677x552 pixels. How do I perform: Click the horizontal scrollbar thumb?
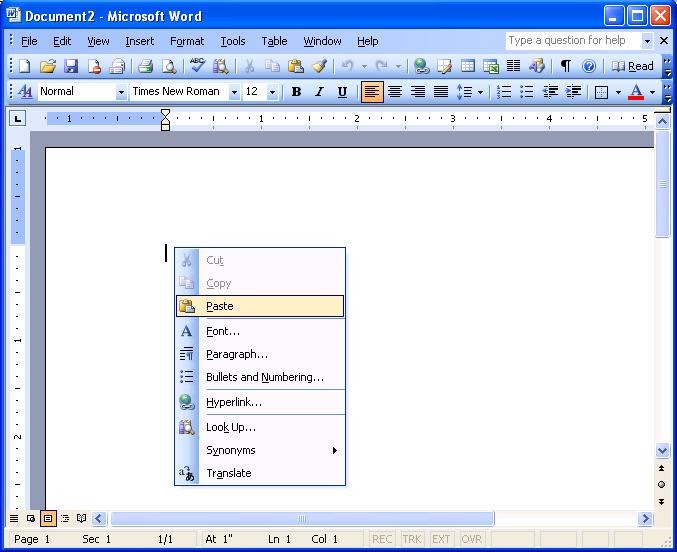coord(302,518)
